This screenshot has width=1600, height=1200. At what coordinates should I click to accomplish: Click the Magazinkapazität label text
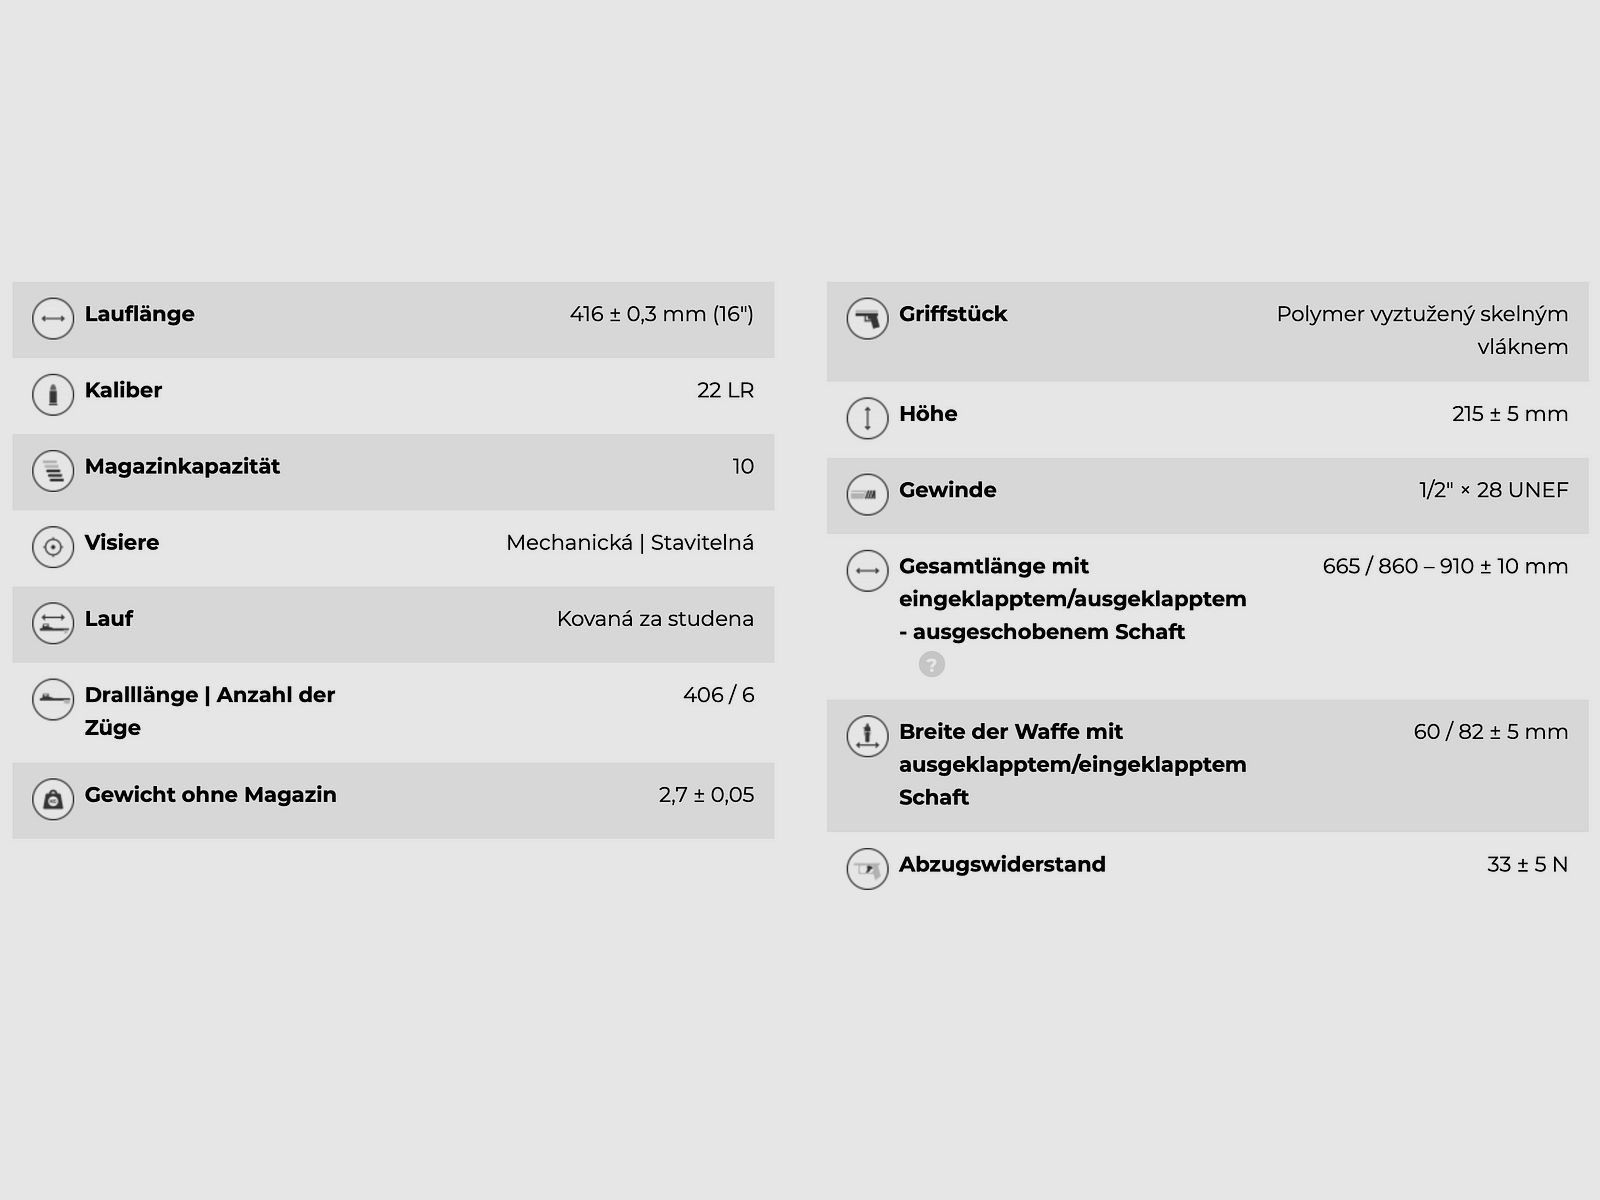pos(182,466)
